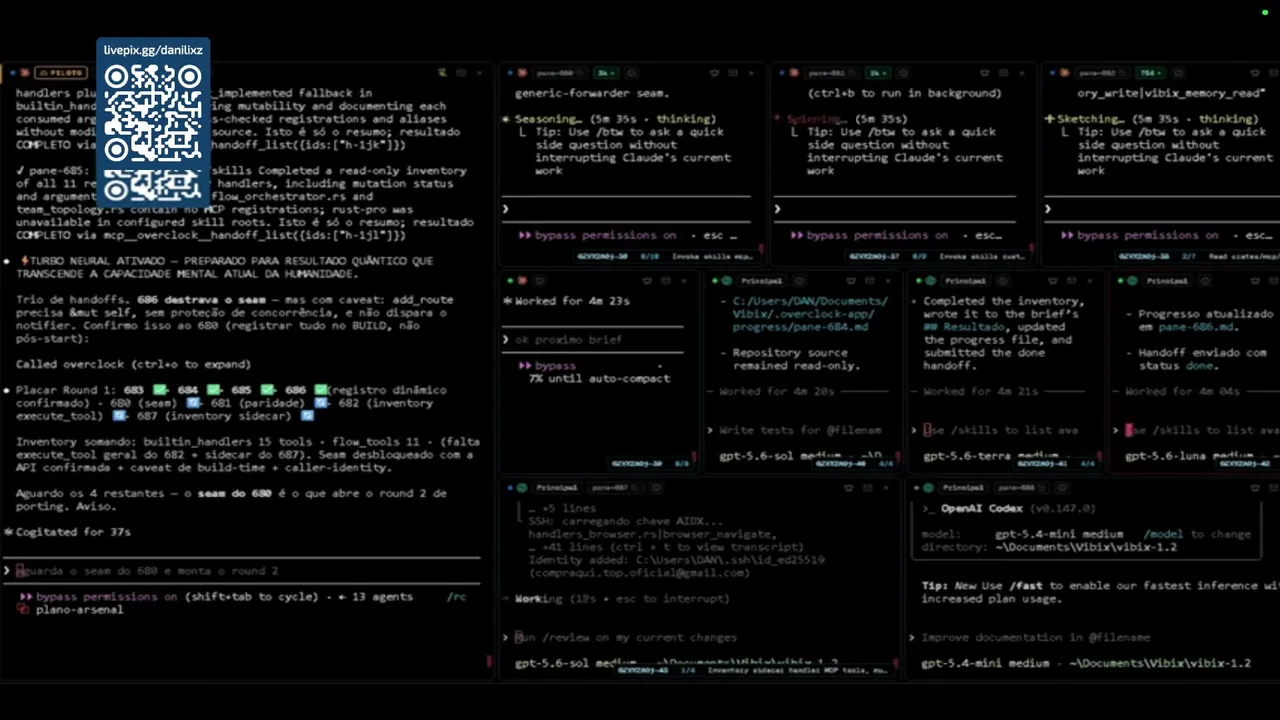Click the window-layout icon in pane-687 header
Viewport: 1280px width, 720px height.
[x=868, y=488]
